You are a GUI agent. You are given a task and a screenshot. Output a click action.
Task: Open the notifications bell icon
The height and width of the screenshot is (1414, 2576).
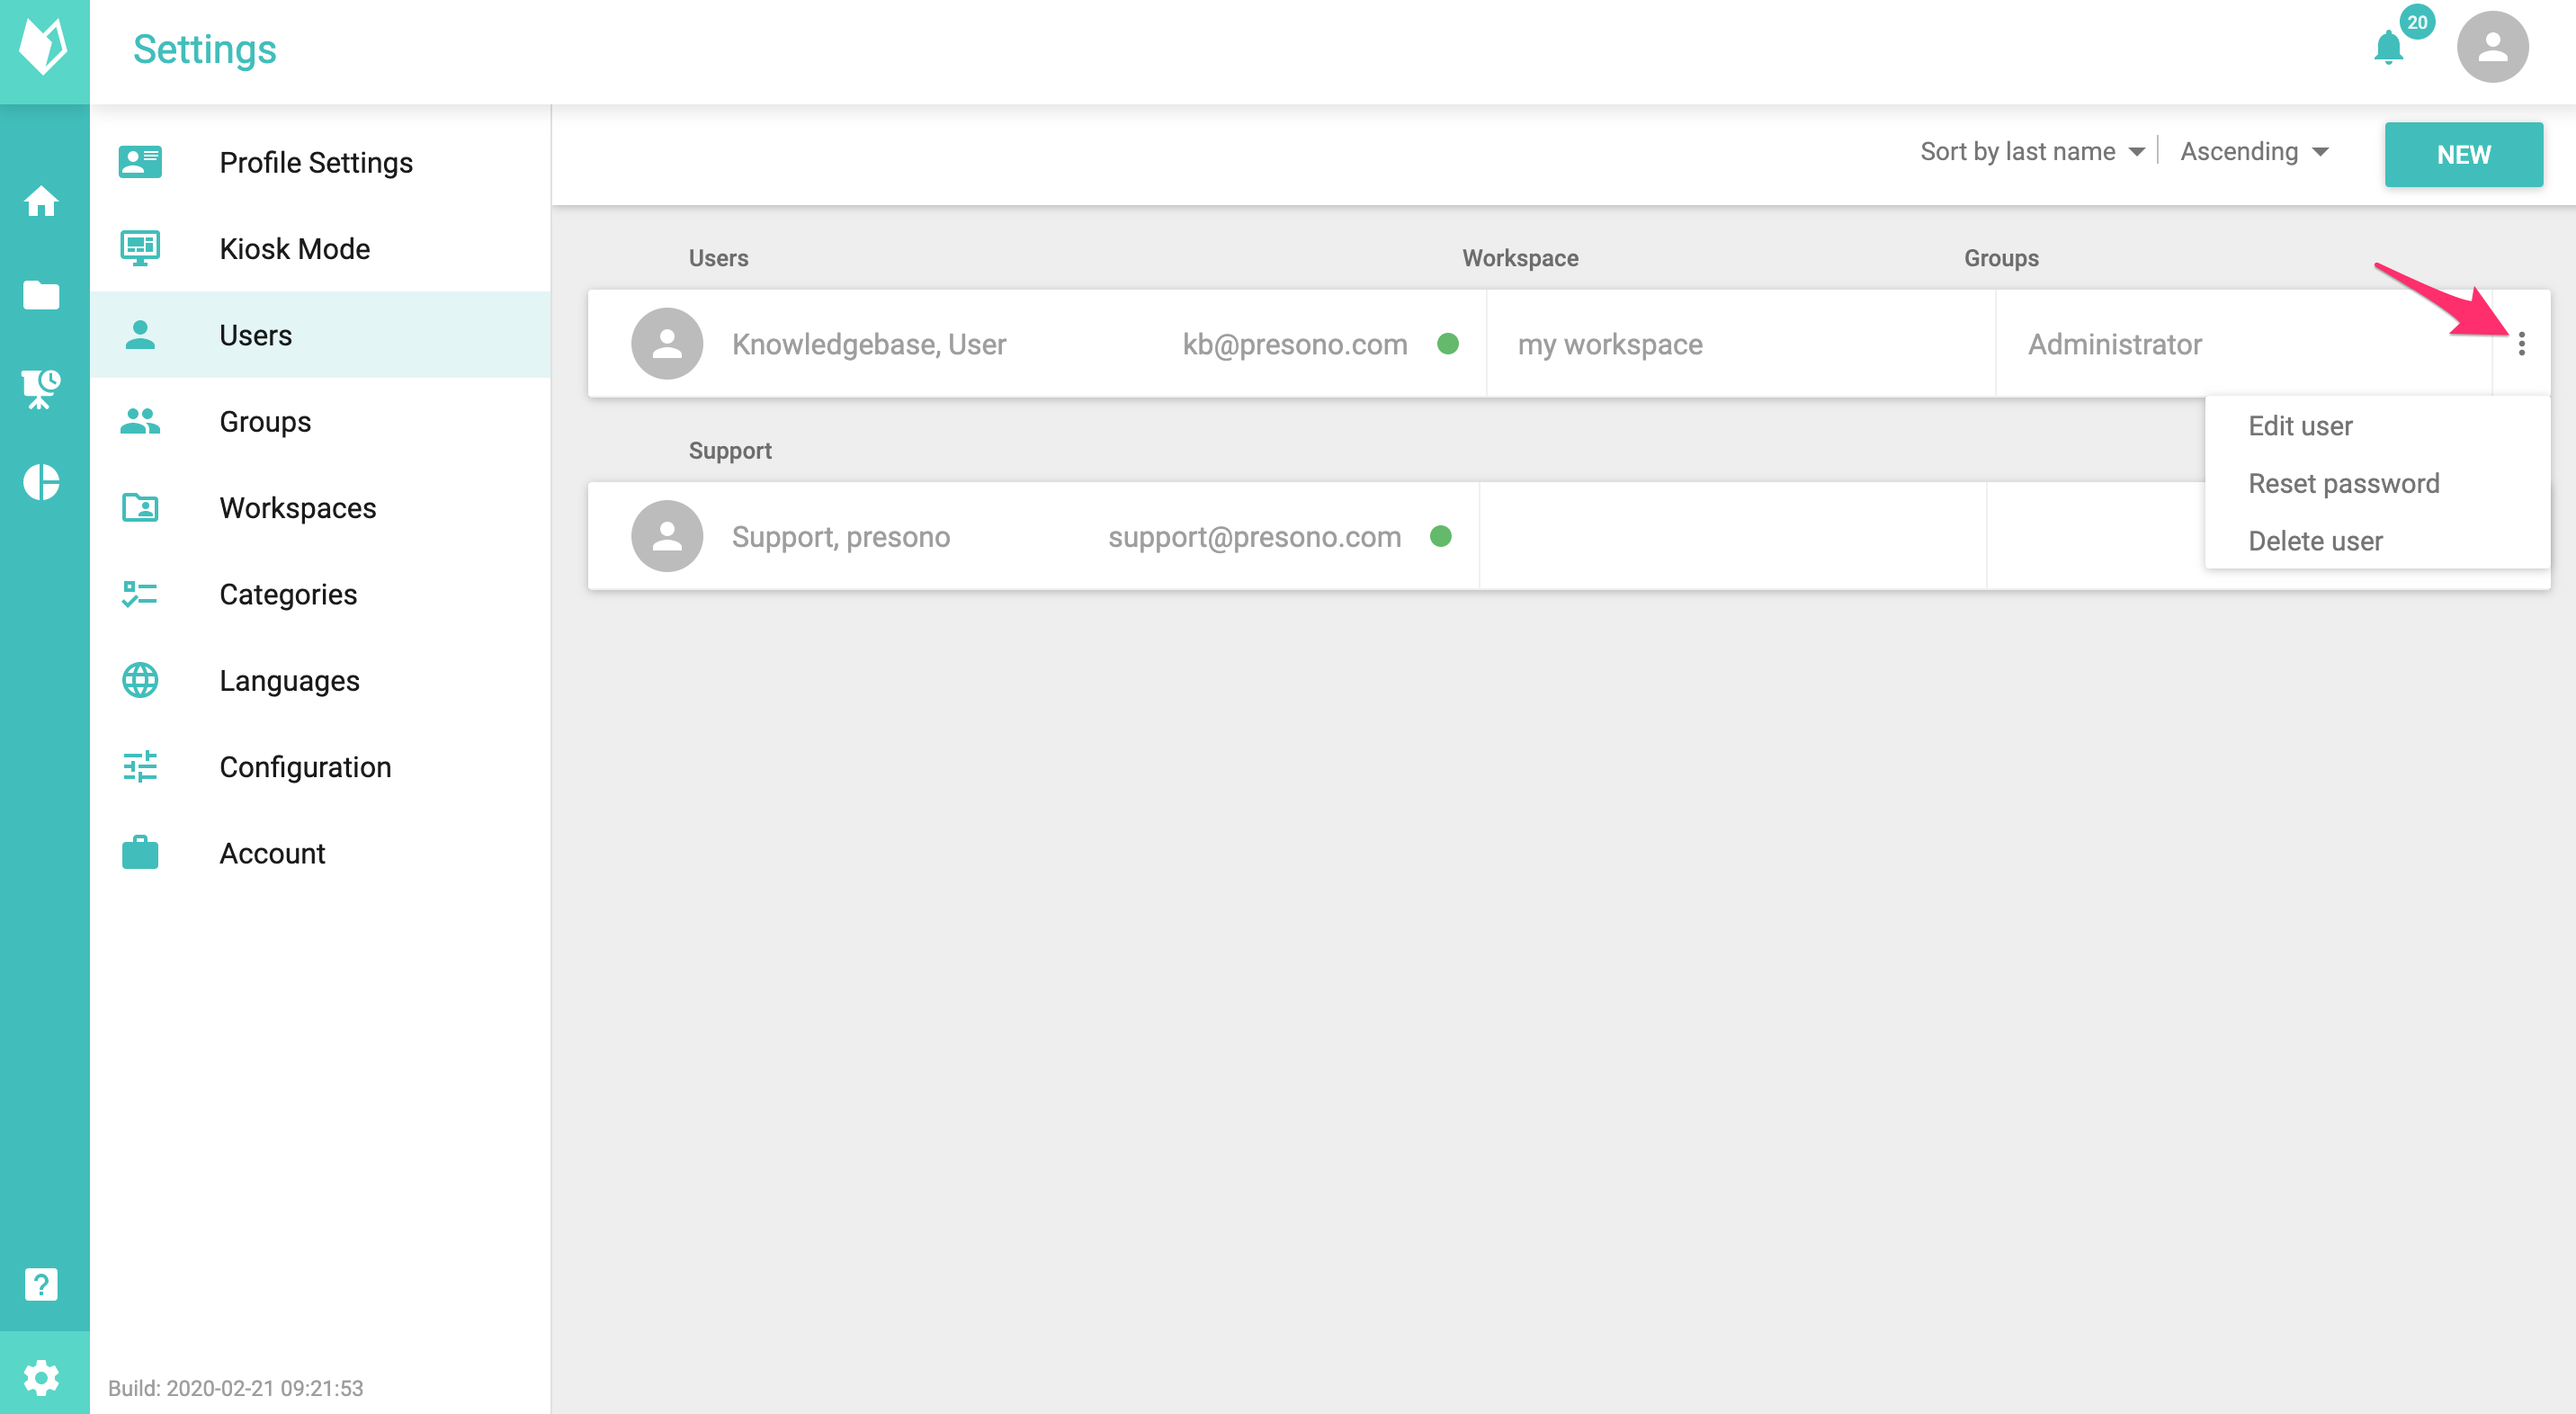point(2388,48)
